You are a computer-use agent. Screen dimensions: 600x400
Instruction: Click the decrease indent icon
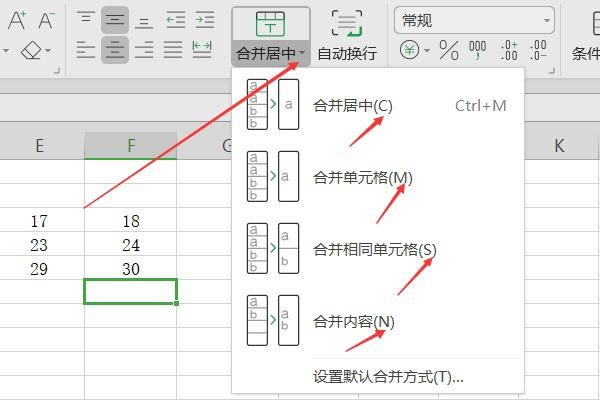[175, 18]
